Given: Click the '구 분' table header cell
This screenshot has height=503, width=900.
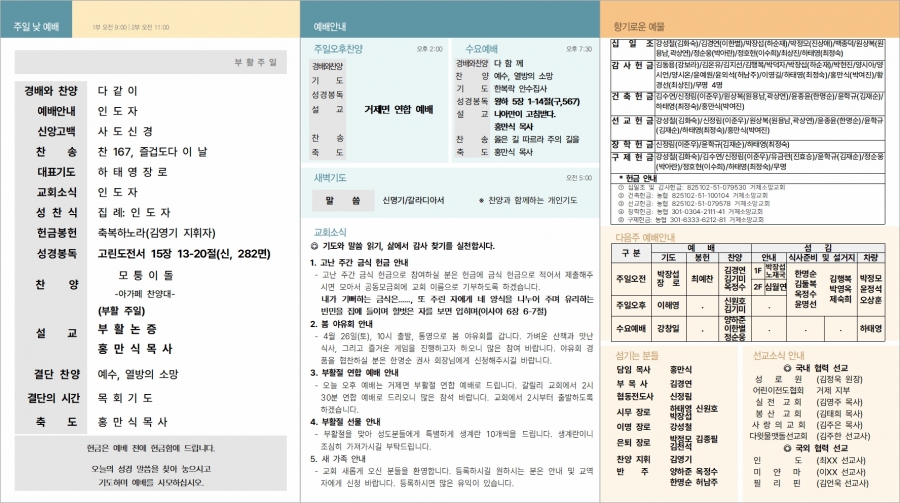Looking at the screenshot, I should [631, 253].
